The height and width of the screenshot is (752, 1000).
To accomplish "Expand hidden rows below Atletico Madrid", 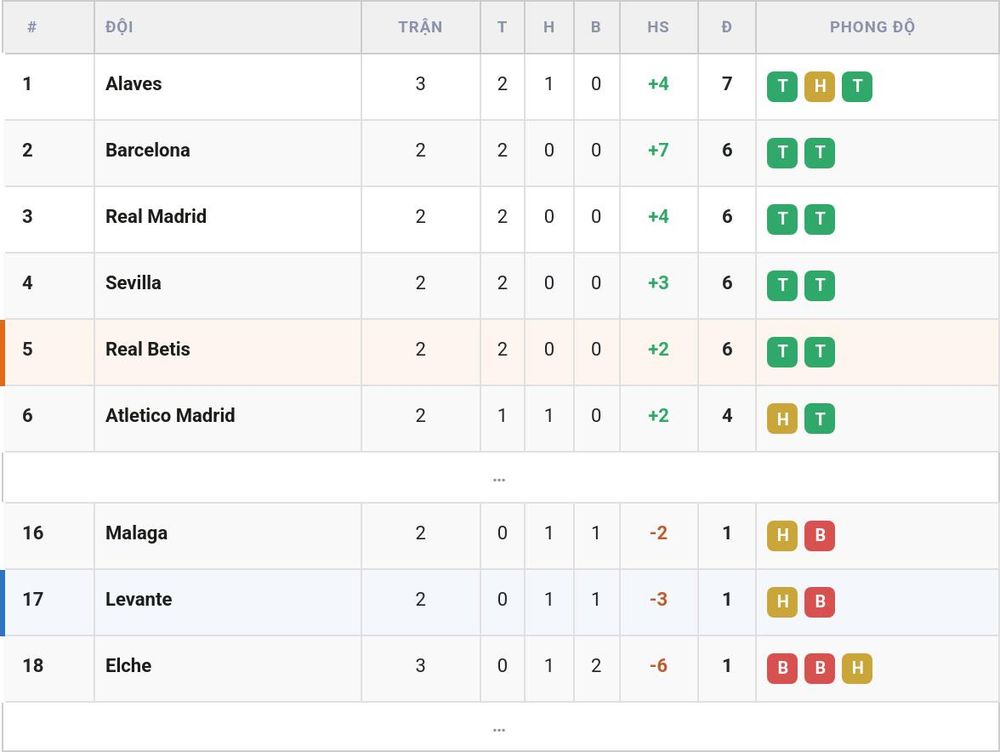I will (499, 478).
